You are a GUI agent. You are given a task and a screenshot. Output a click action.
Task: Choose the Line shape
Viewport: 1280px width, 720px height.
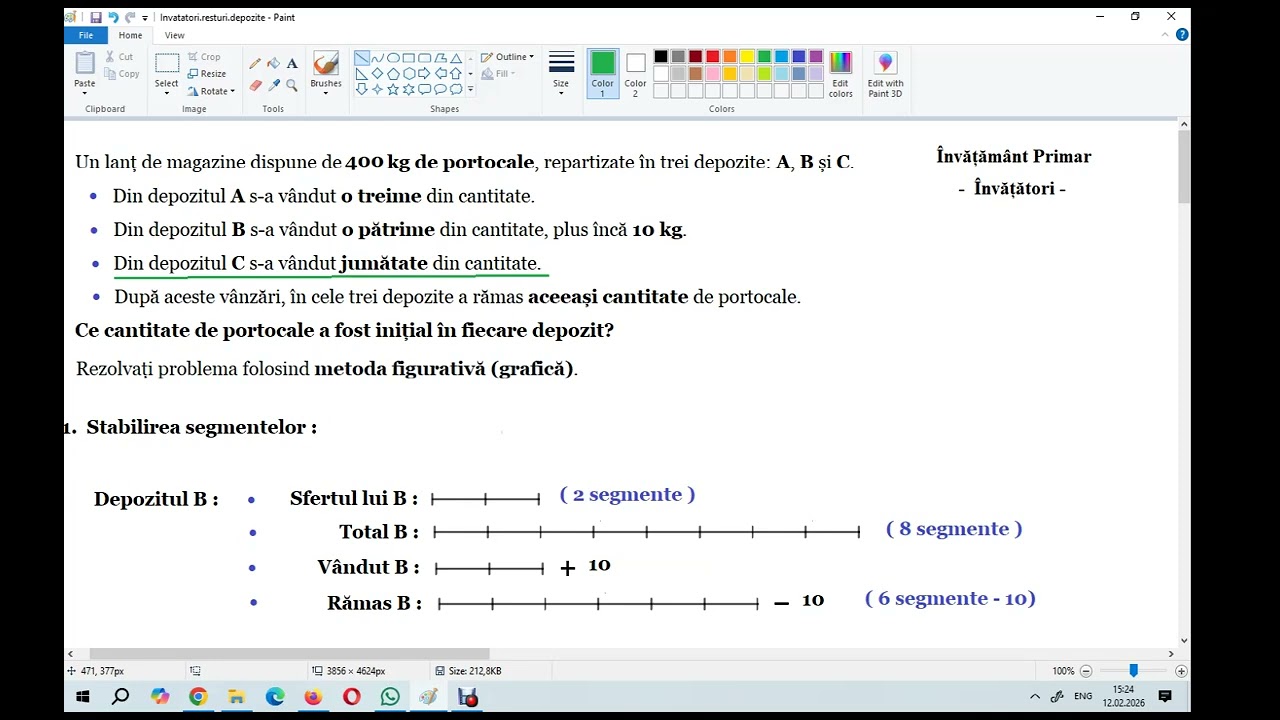pyautogui.click(x=362, y=58)
